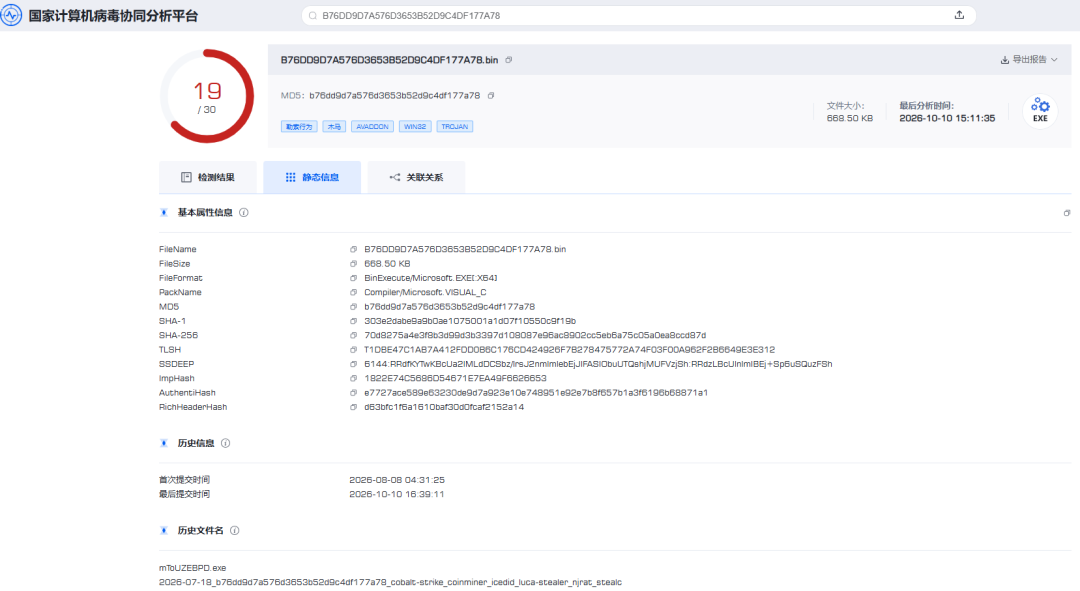Copy the file name in header
Image resolution: width=1080 pixels, height=591 pixels.
point(509,60)
